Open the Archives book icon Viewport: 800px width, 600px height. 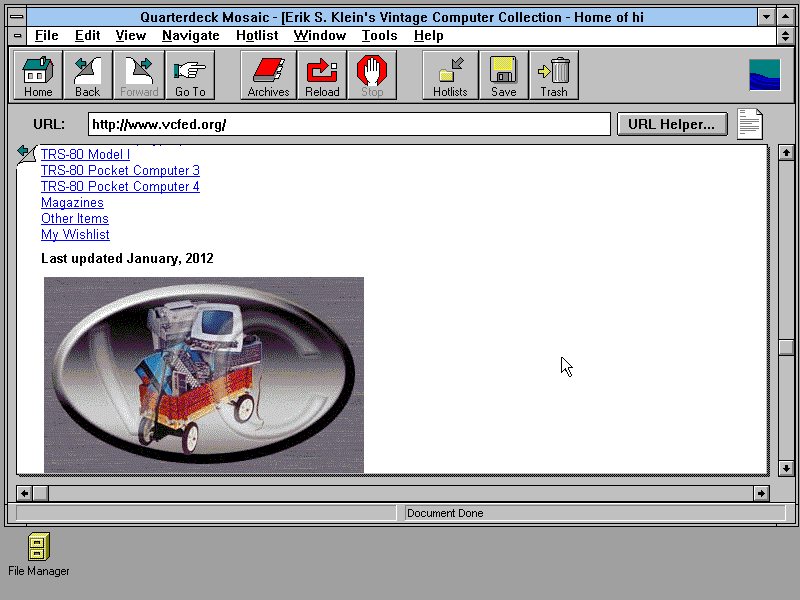click(x=268, y=75)
